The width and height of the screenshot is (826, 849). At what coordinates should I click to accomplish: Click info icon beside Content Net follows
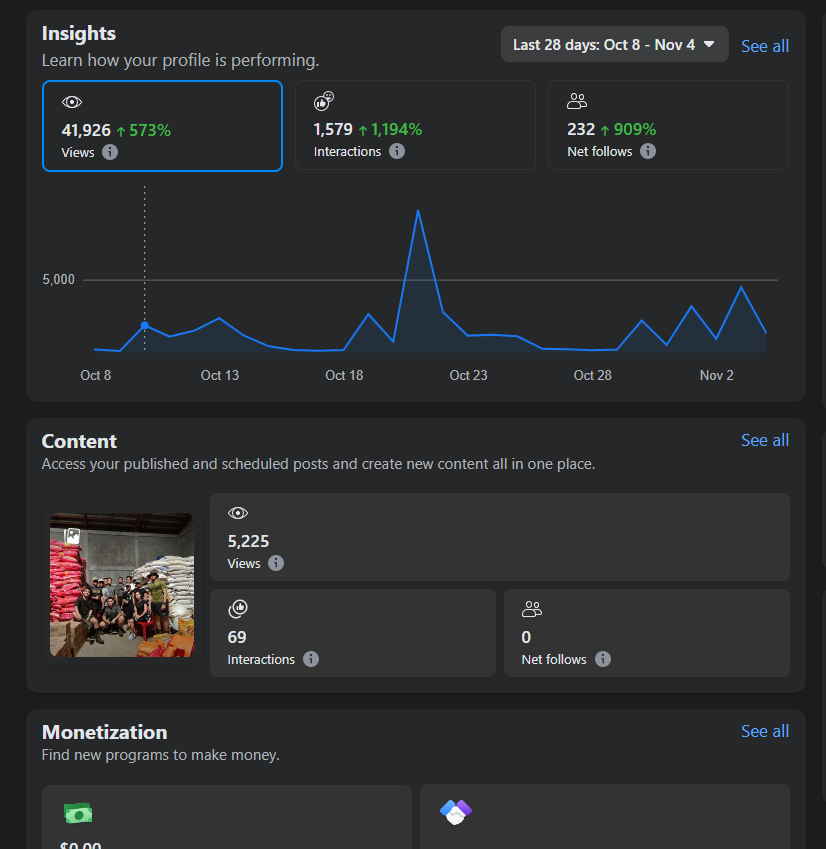click(x=603, y=659)
